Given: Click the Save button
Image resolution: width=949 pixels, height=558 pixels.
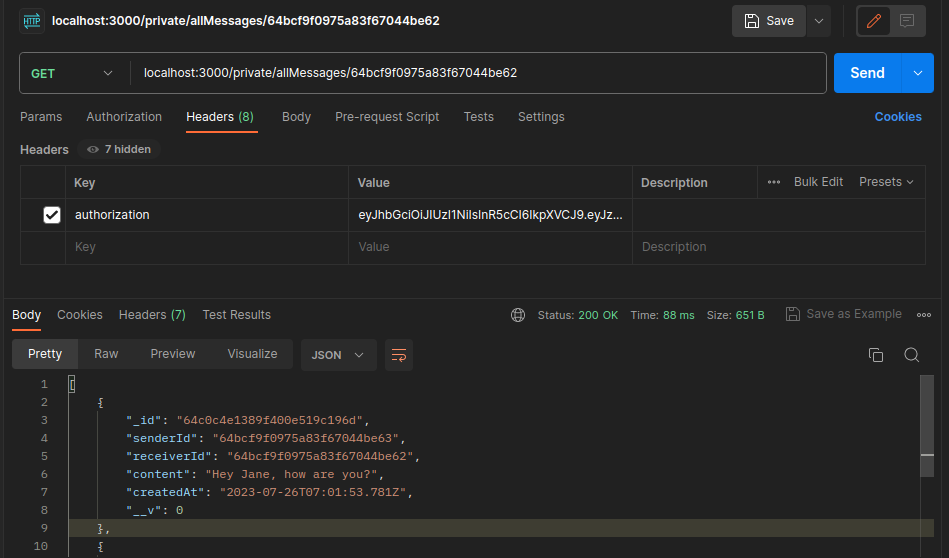Looking at the screenshot, I should (769, 21).
